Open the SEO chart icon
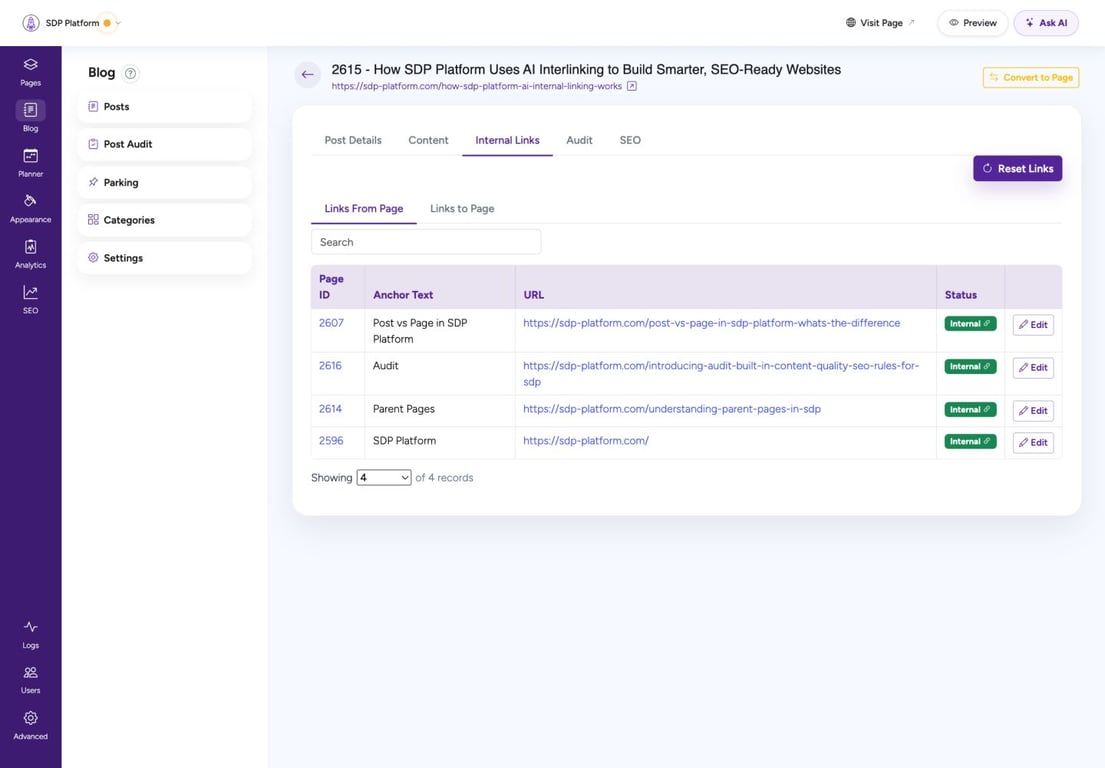 coord(30,292)
